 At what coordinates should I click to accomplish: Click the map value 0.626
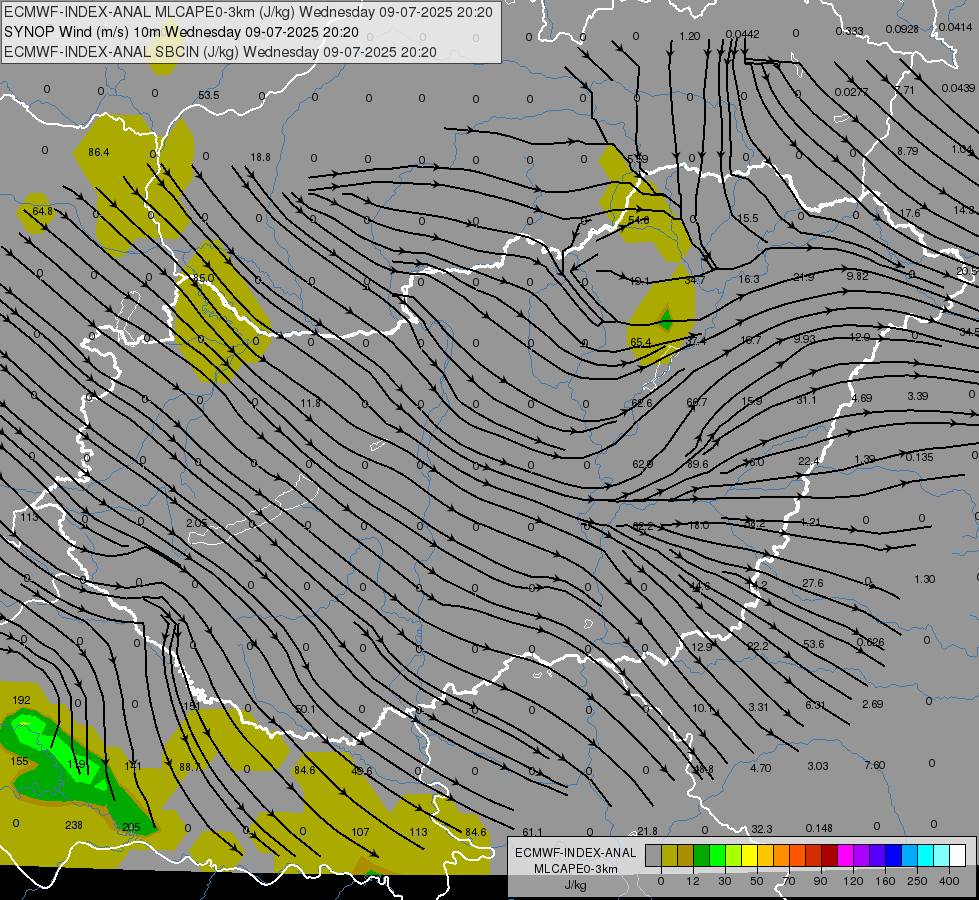tap(870, 642)
